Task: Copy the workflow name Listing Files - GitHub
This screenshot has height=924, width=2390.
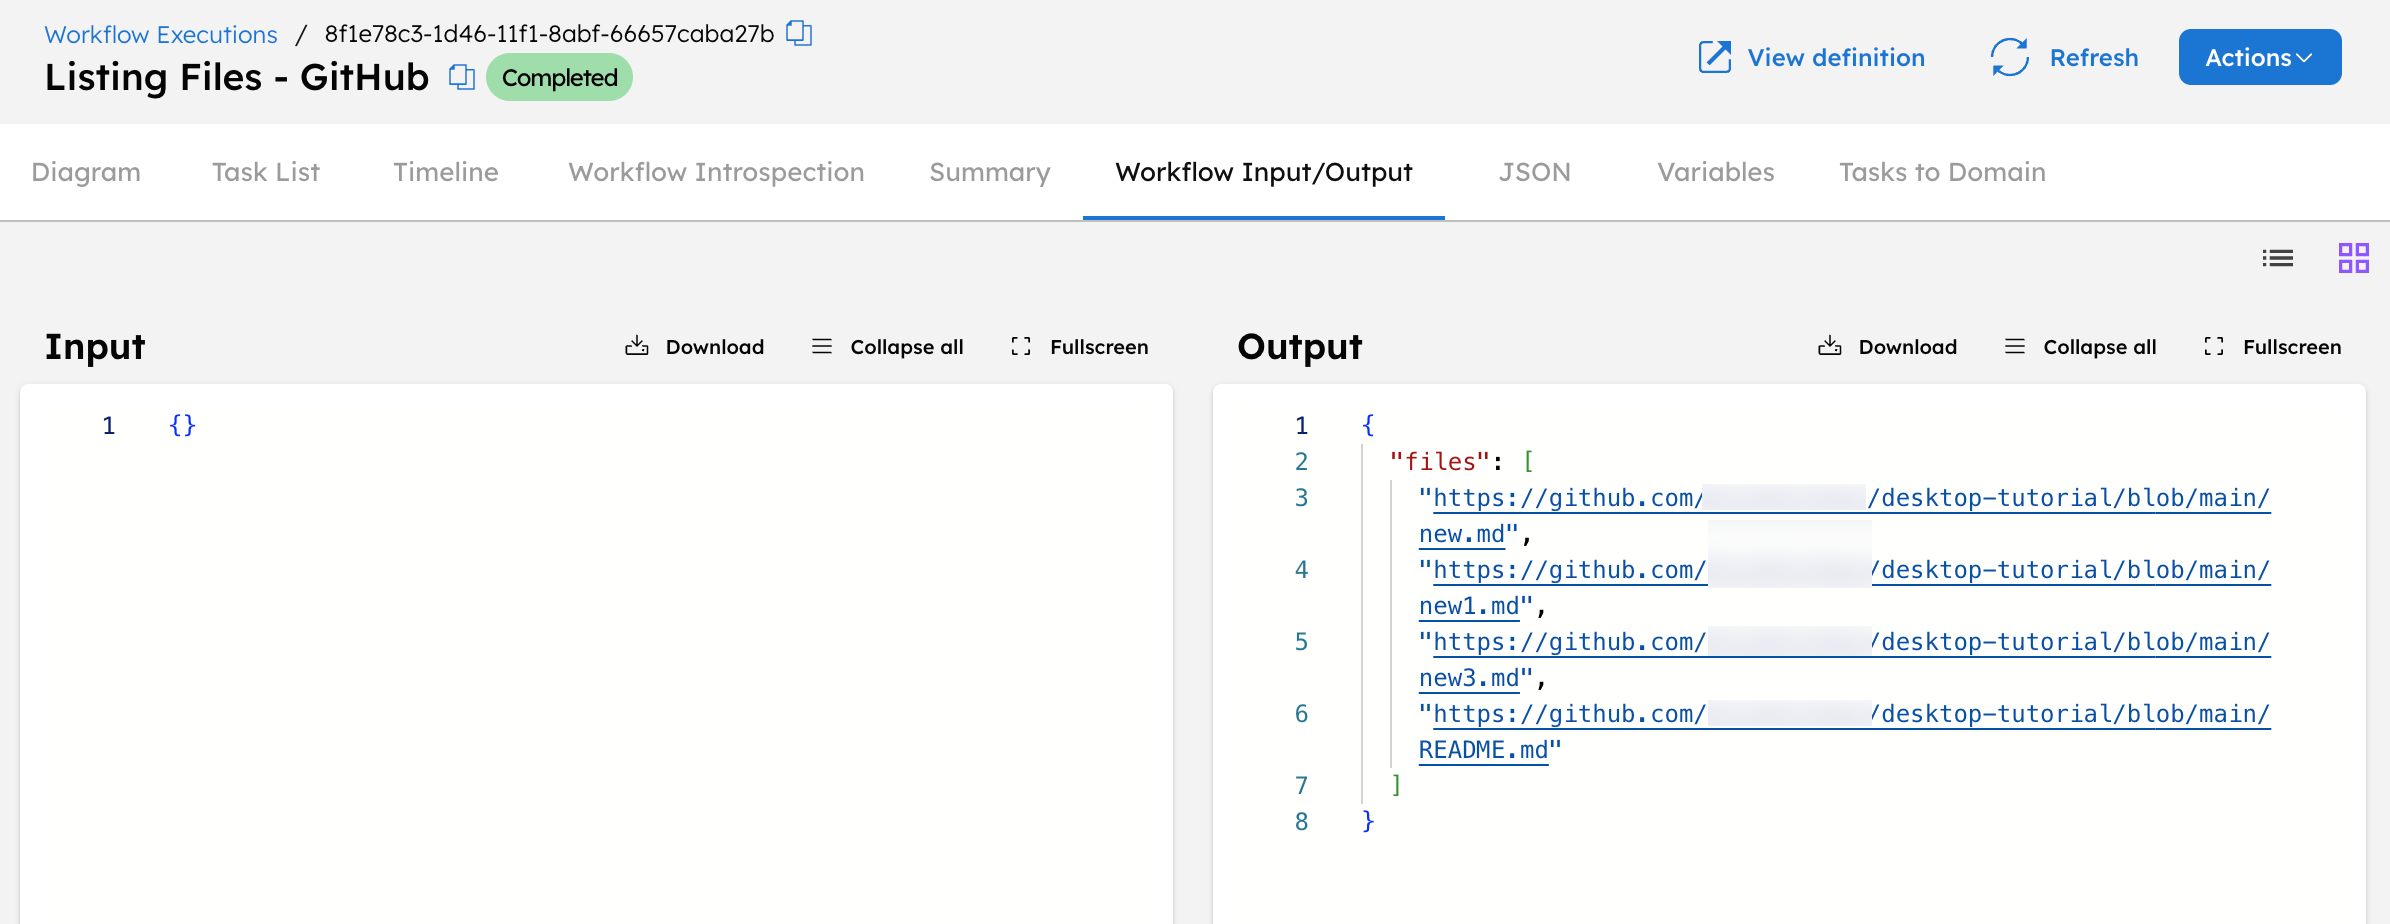Action: [461, 77]
